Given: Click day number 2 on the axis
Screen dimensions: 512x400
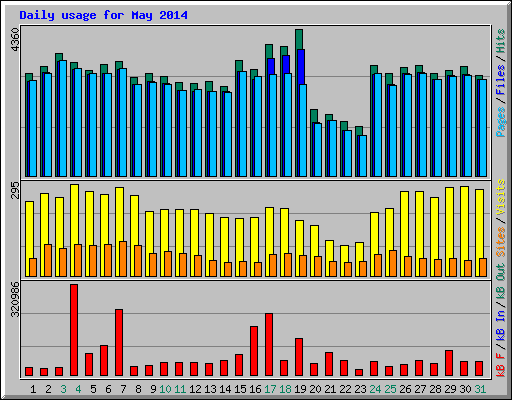Looking at the screenshot, I should pyautogui.click(x=48, y=389).
